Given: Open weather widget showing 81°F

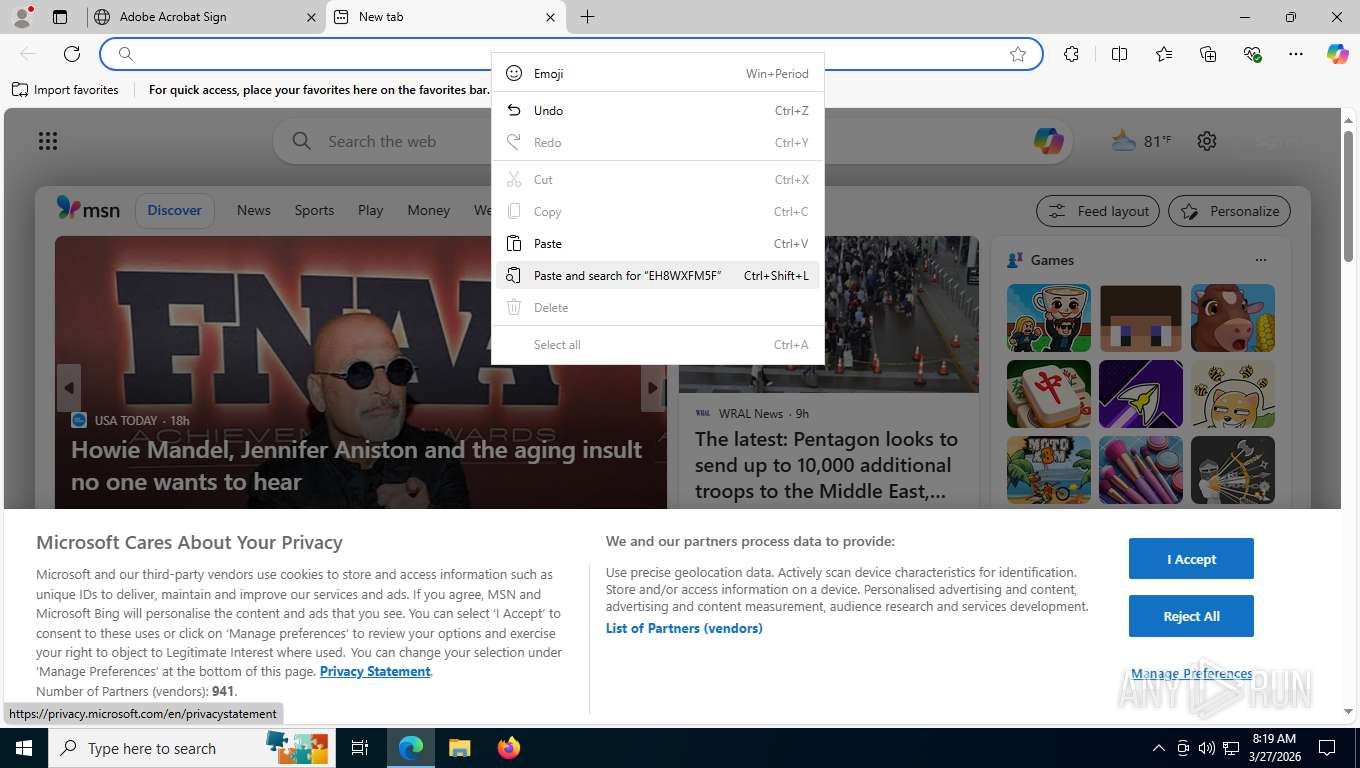Looking at the screenshot, I should click(1141, 141).
